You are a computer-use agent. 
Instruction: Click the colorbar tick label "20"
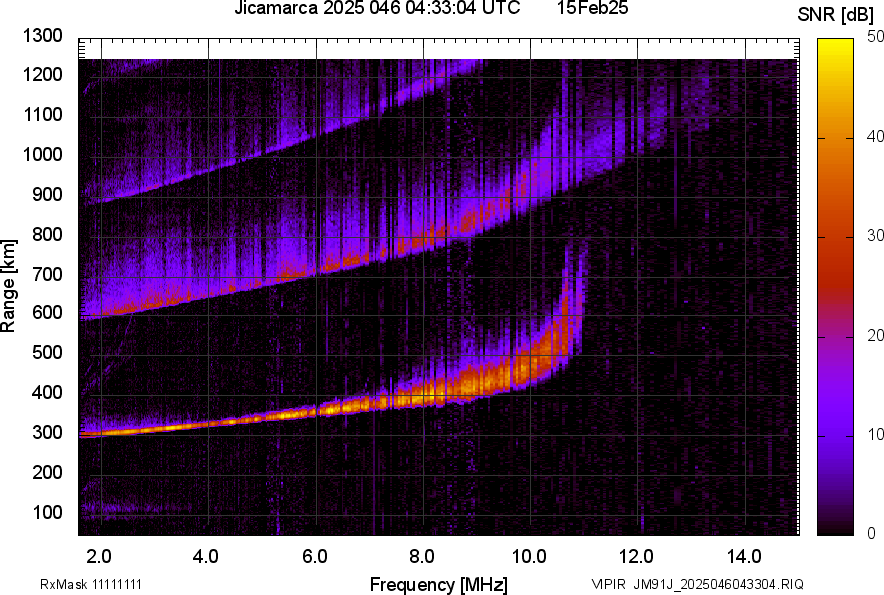[875, 335]
